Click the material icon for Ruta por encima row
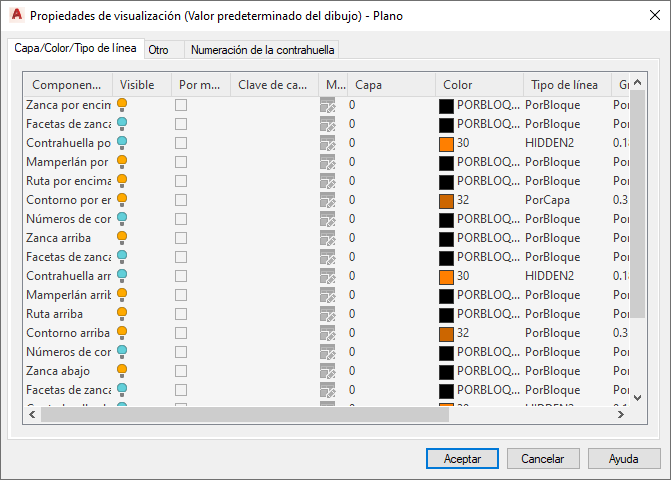Viewport: 671px width, 480px height. (327, 181)
